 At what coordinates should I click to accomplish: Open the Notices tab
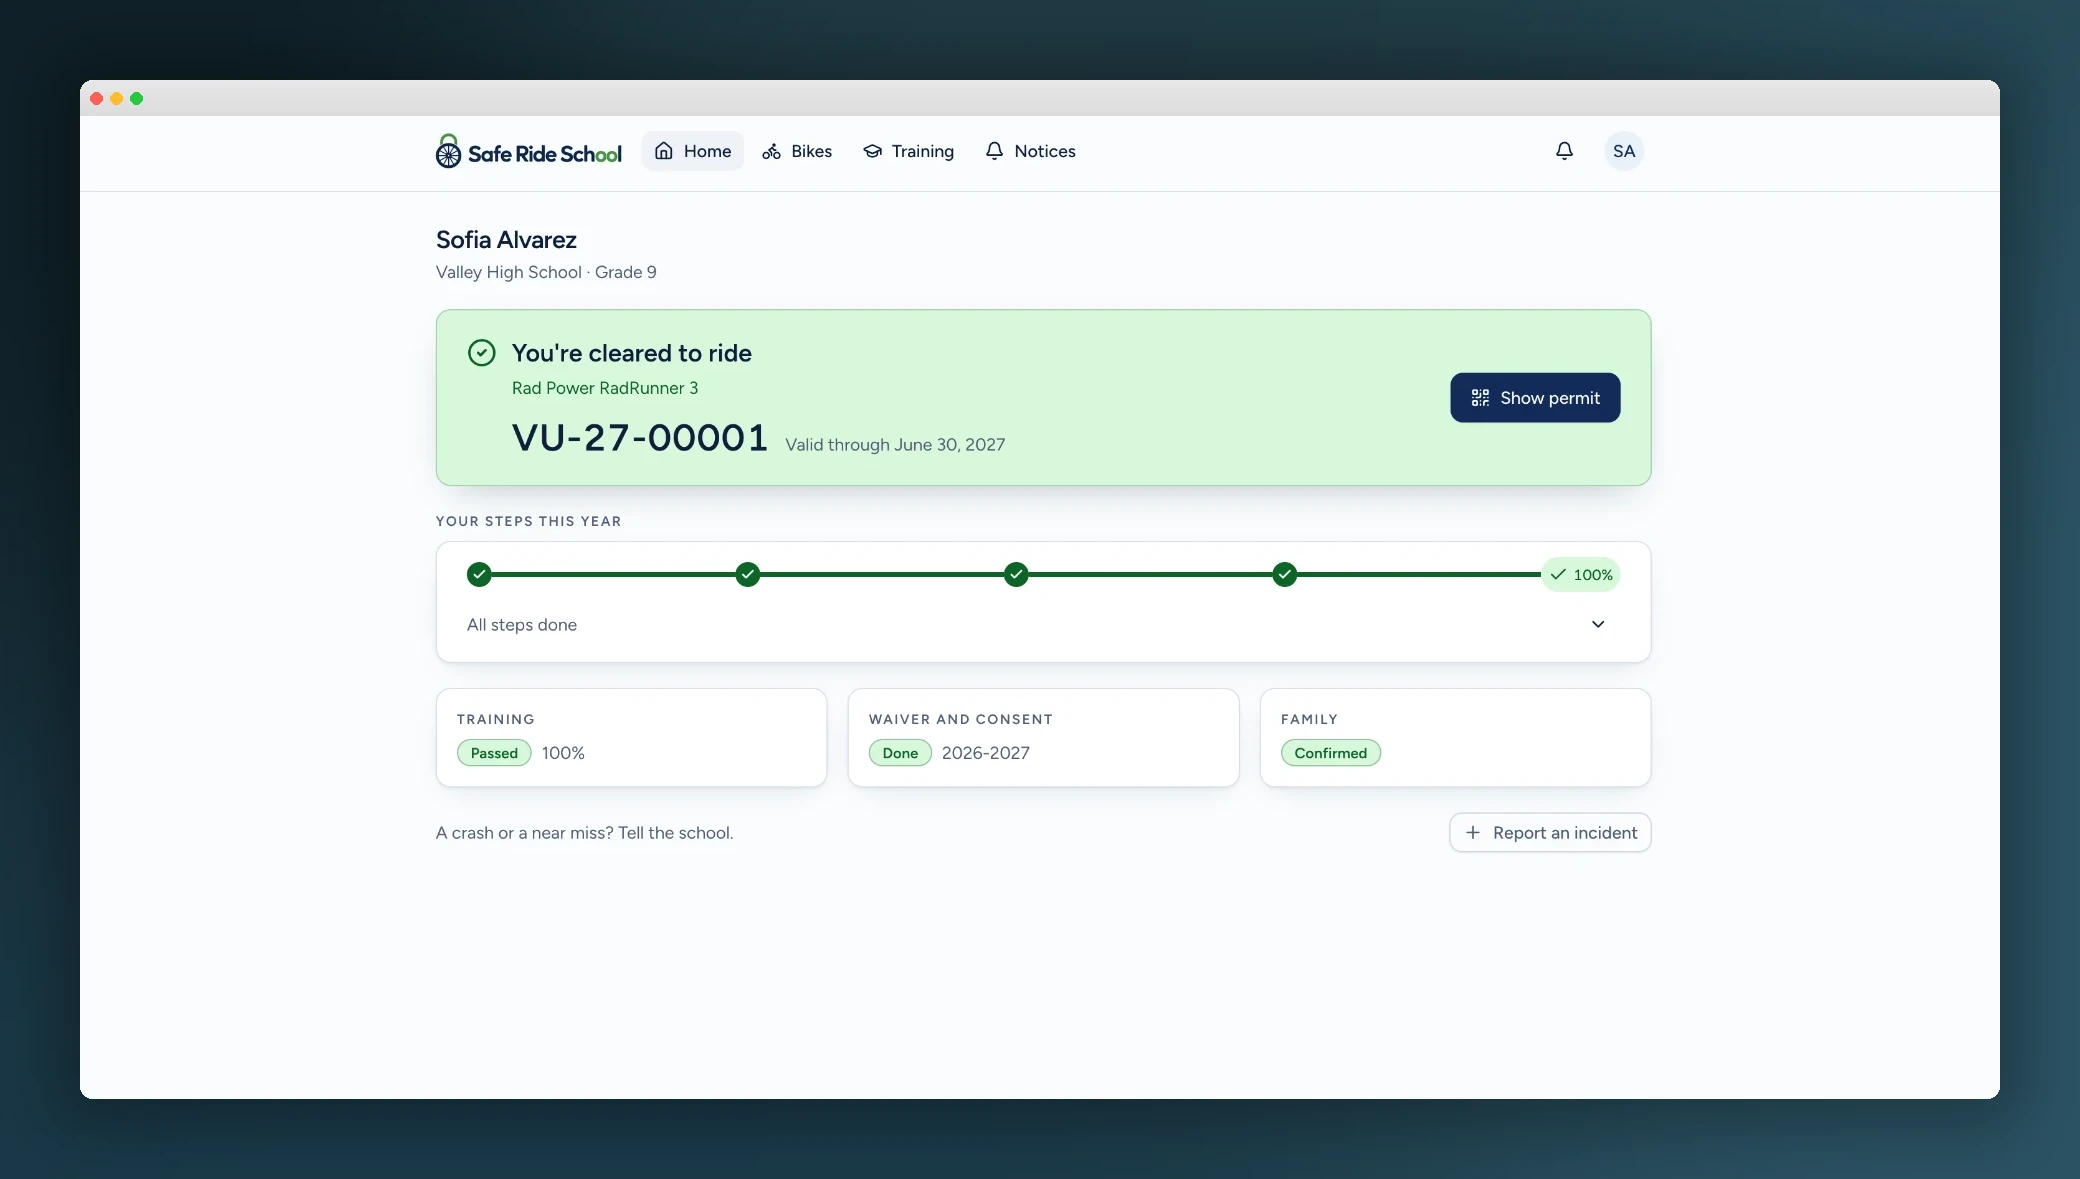click(1030, 151)
